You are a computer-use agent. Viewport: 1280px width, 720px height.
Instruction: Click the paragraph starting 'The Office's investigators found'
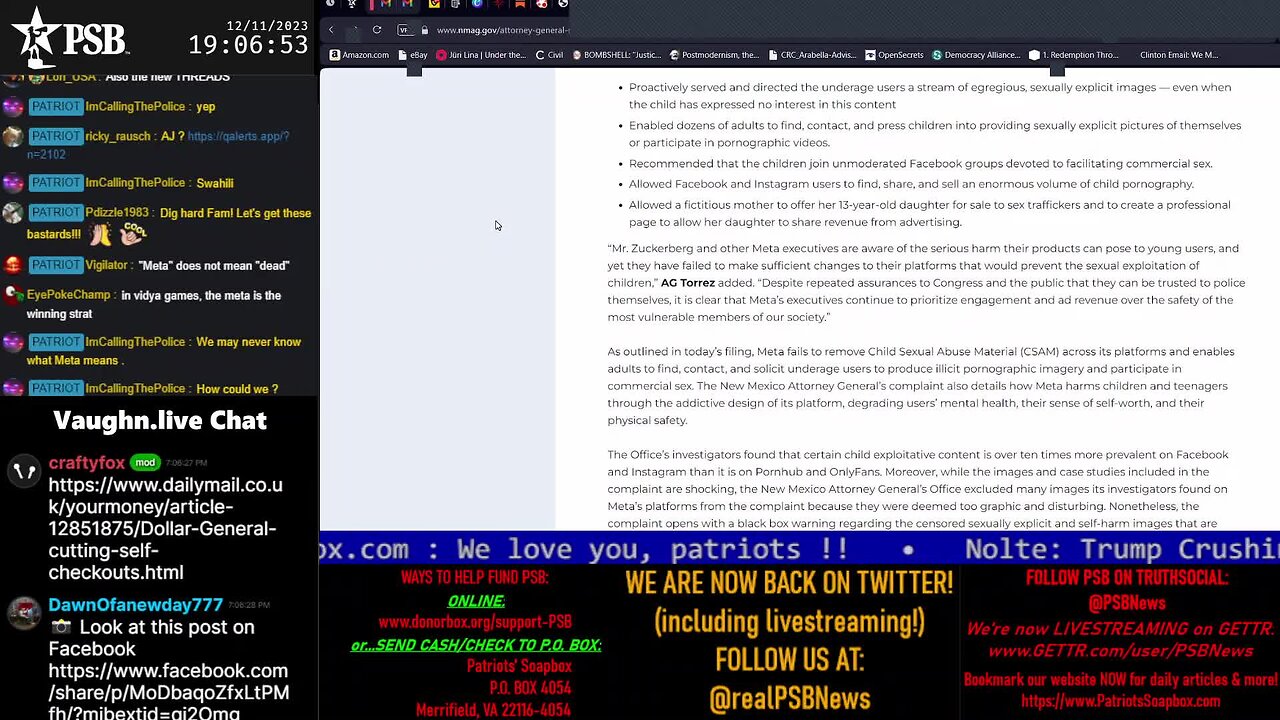click(x=918, y=489)
